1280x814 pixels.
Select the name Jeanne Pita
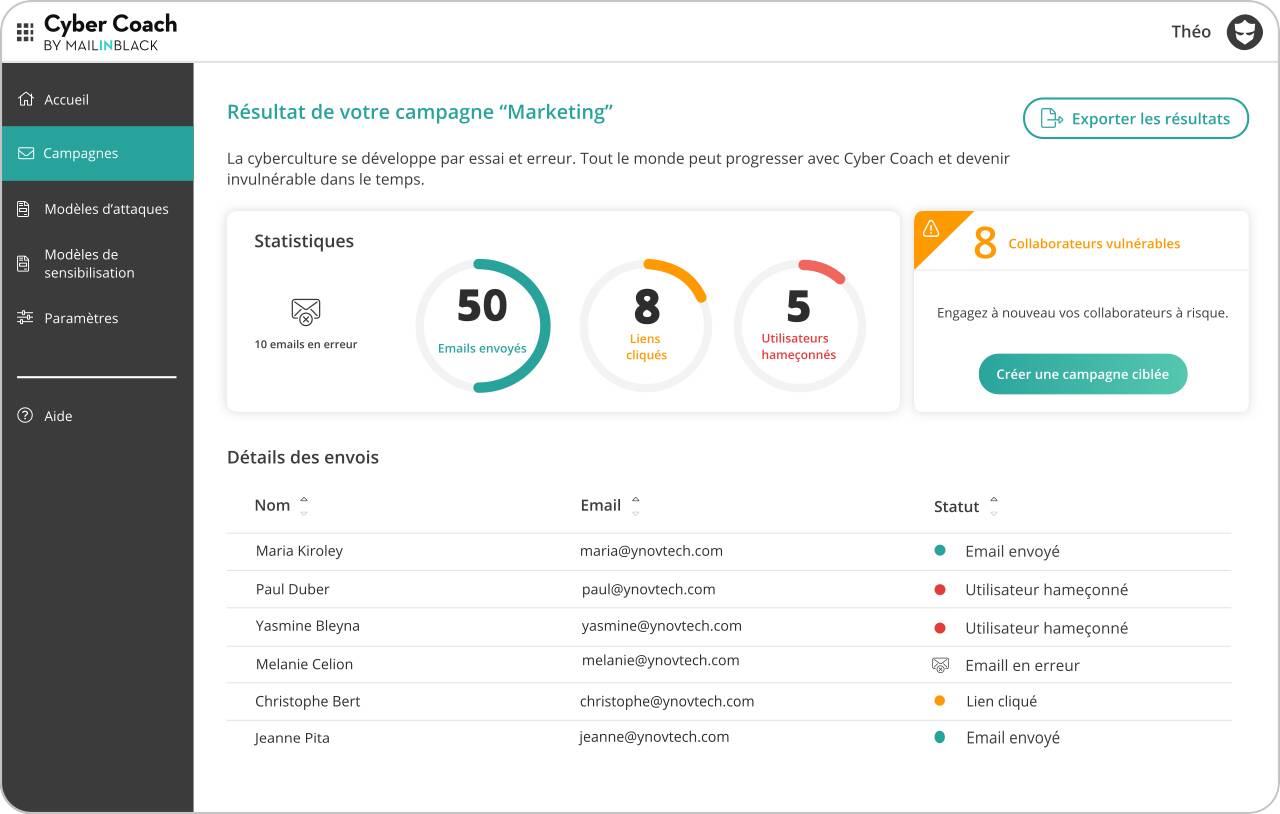[x=292, y=738]
